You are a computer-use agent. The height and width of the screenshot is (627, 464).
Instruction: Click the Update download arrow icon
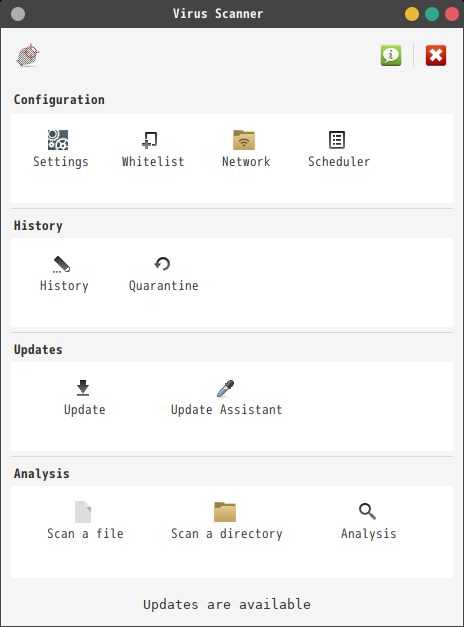point(83,388)
